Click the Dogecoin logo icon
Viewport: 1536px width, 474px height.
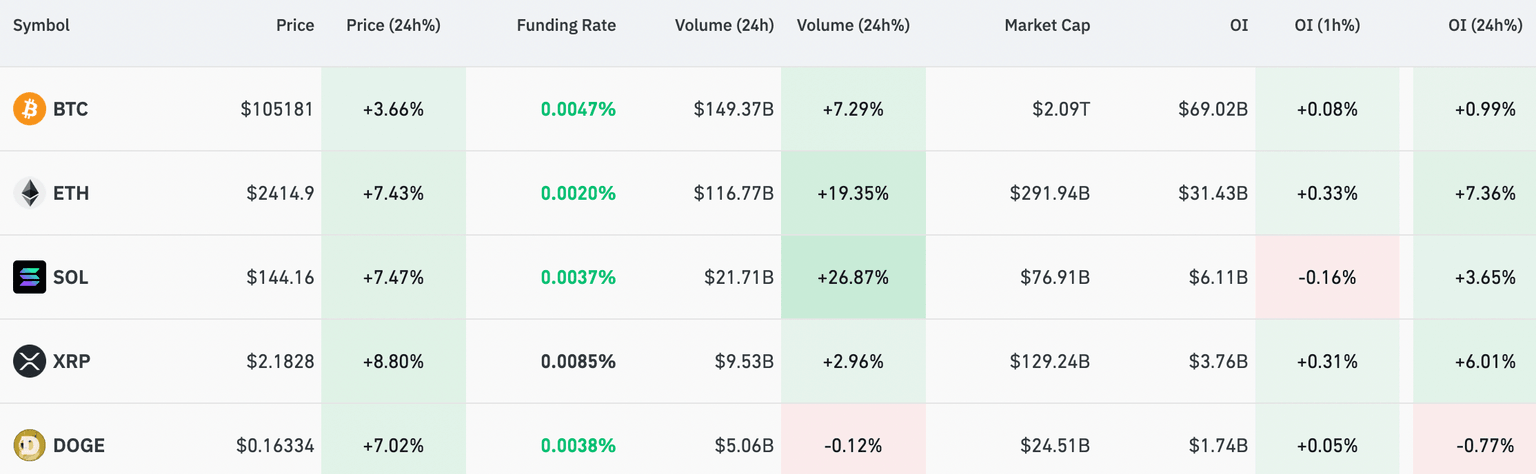pos(30,445)
